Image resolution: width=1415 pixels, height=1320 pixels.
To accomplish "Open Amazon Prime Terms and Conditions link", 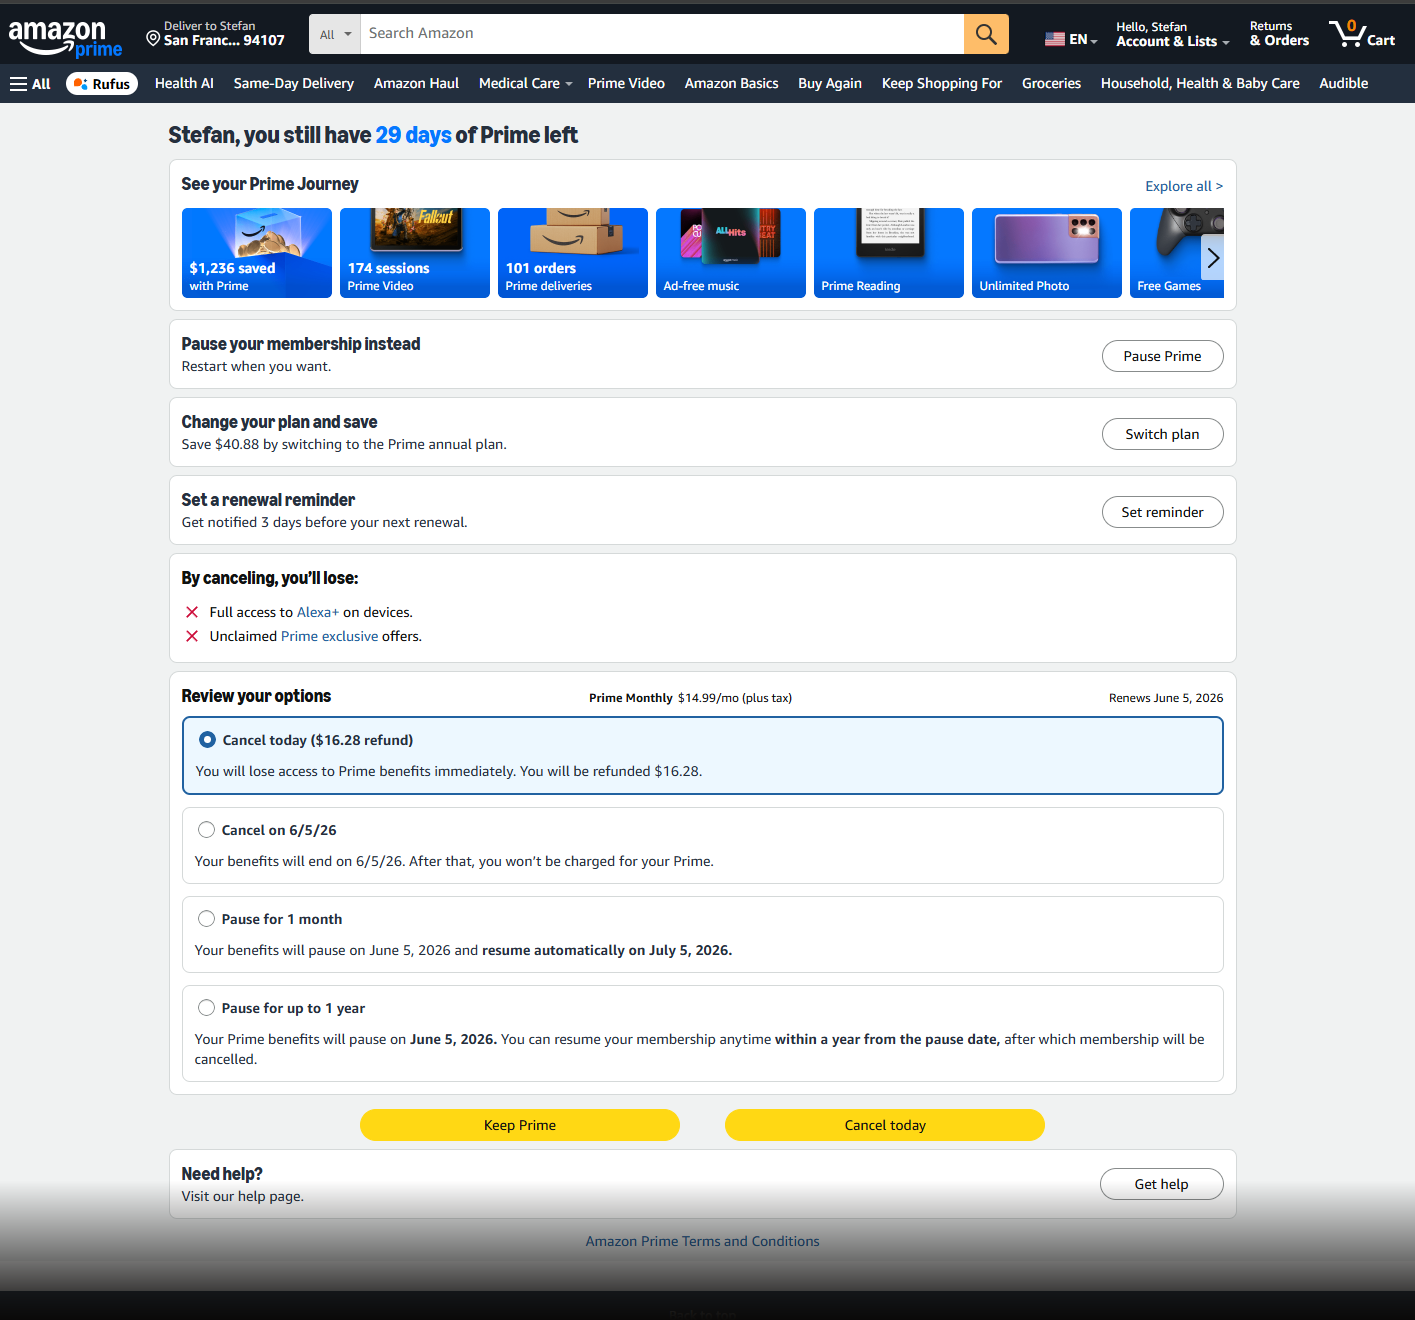I will click(702, 1241).
